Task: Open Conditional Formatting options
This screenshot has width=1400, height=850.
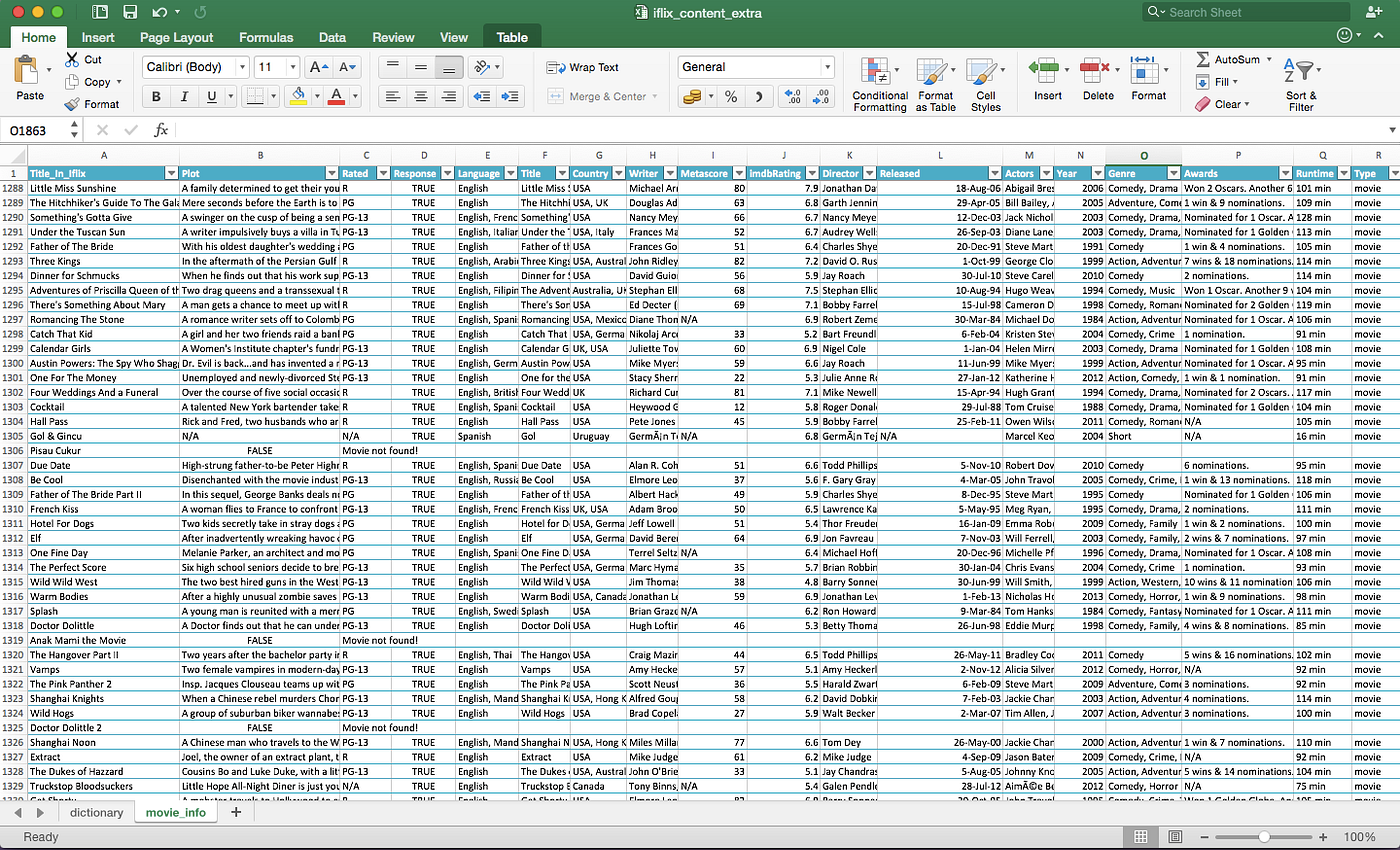Action: pyautogui.click(x=878, y=82)
